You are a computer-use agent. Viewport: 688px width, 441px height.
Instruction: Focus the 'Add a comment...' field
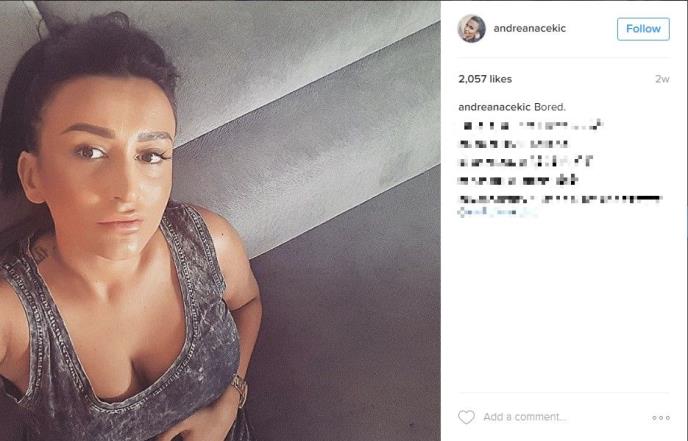(525, 417)
